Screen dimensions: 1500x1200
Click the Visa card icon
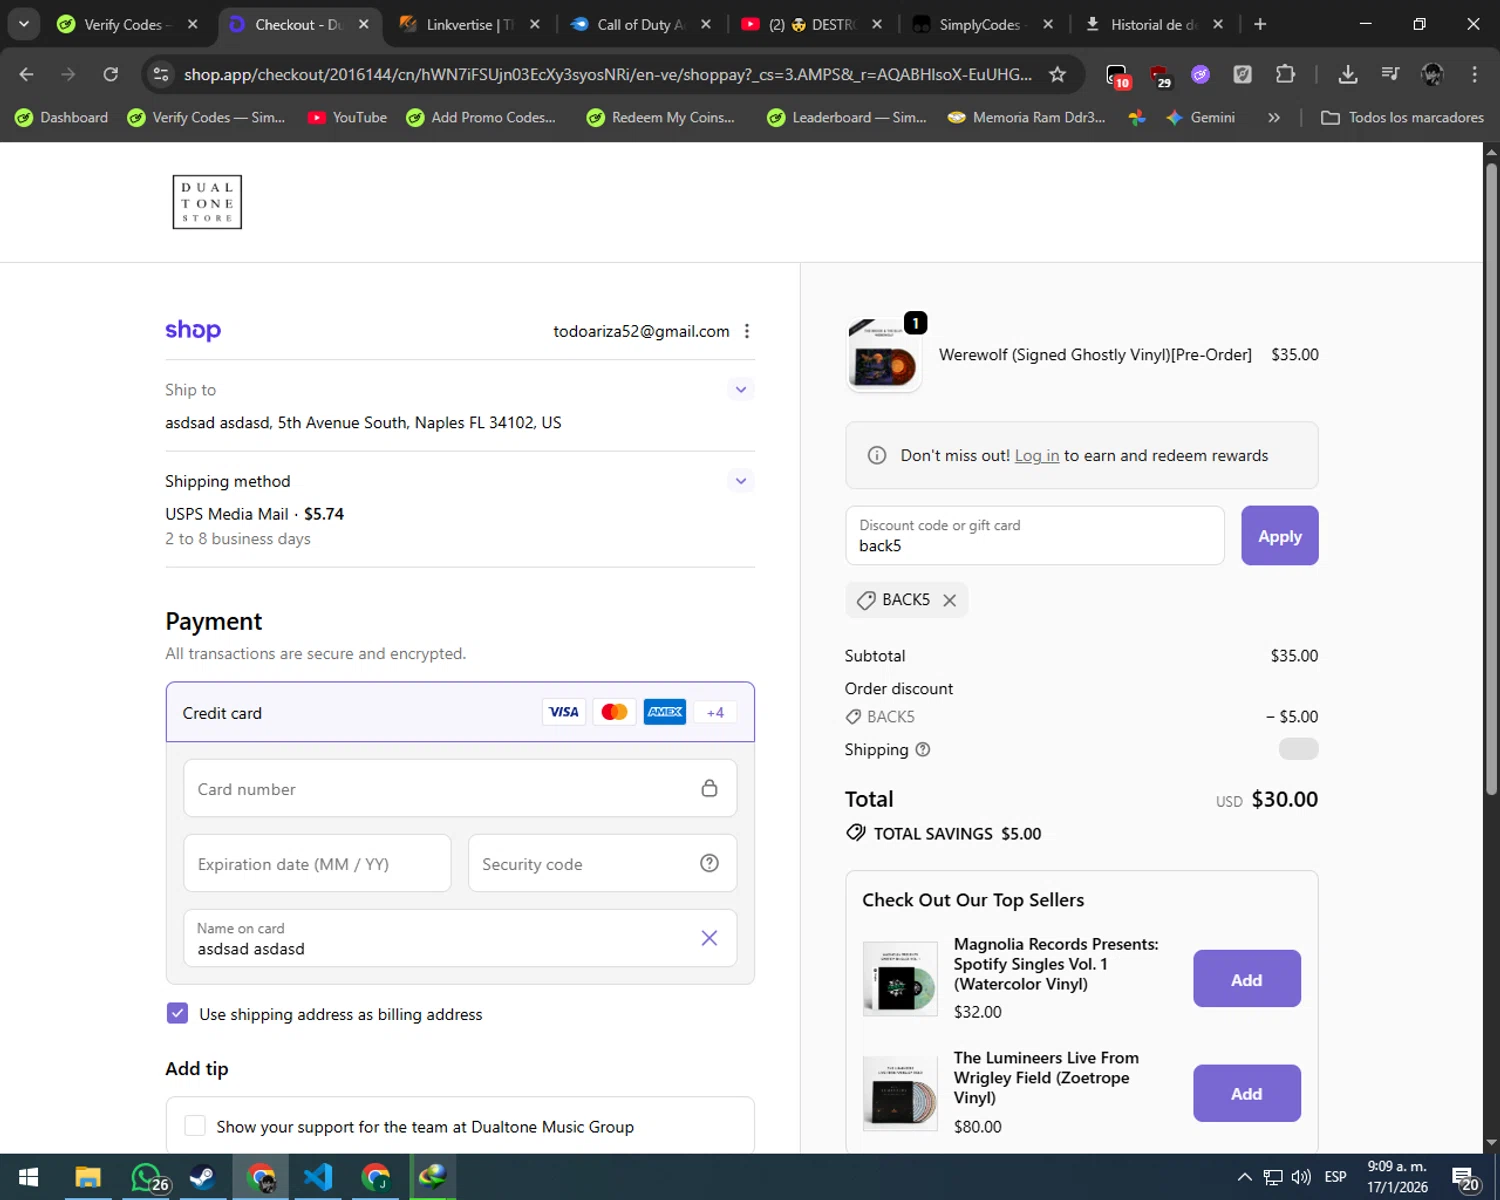564,712
